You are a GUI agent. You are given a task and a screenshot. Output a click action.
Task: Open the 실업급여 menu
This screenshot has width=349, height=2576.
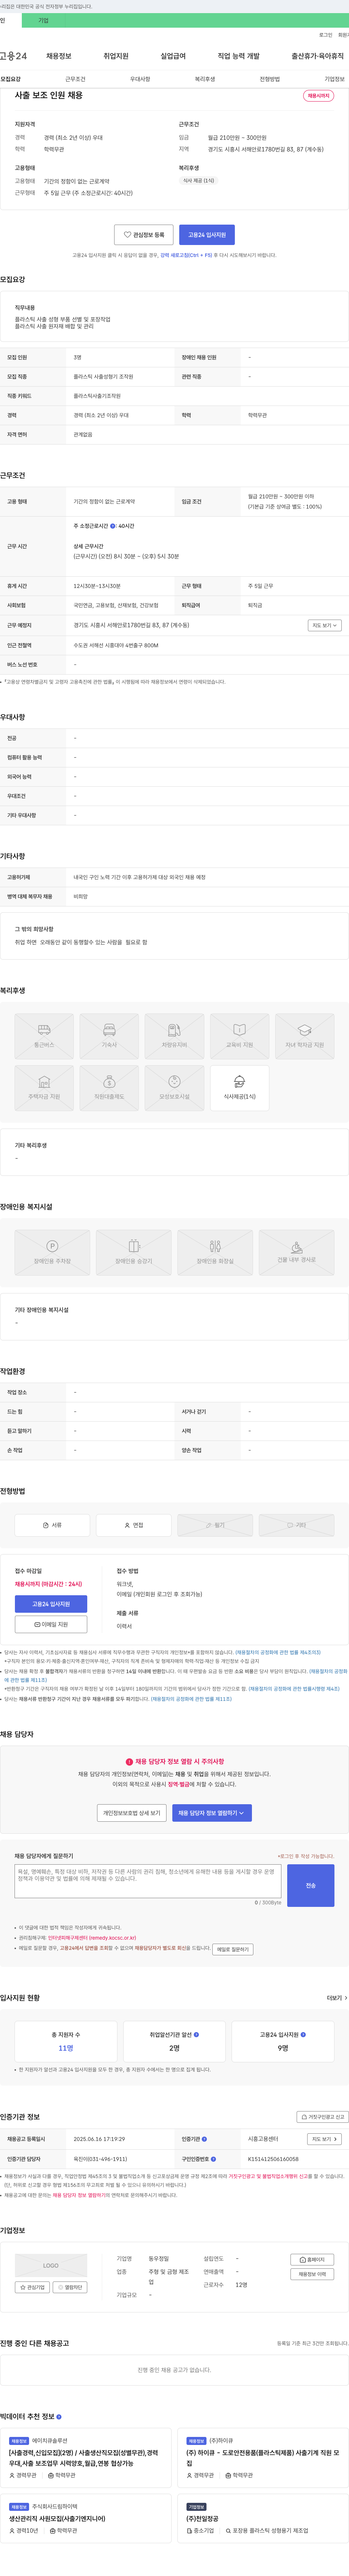(x=173, y=56)
